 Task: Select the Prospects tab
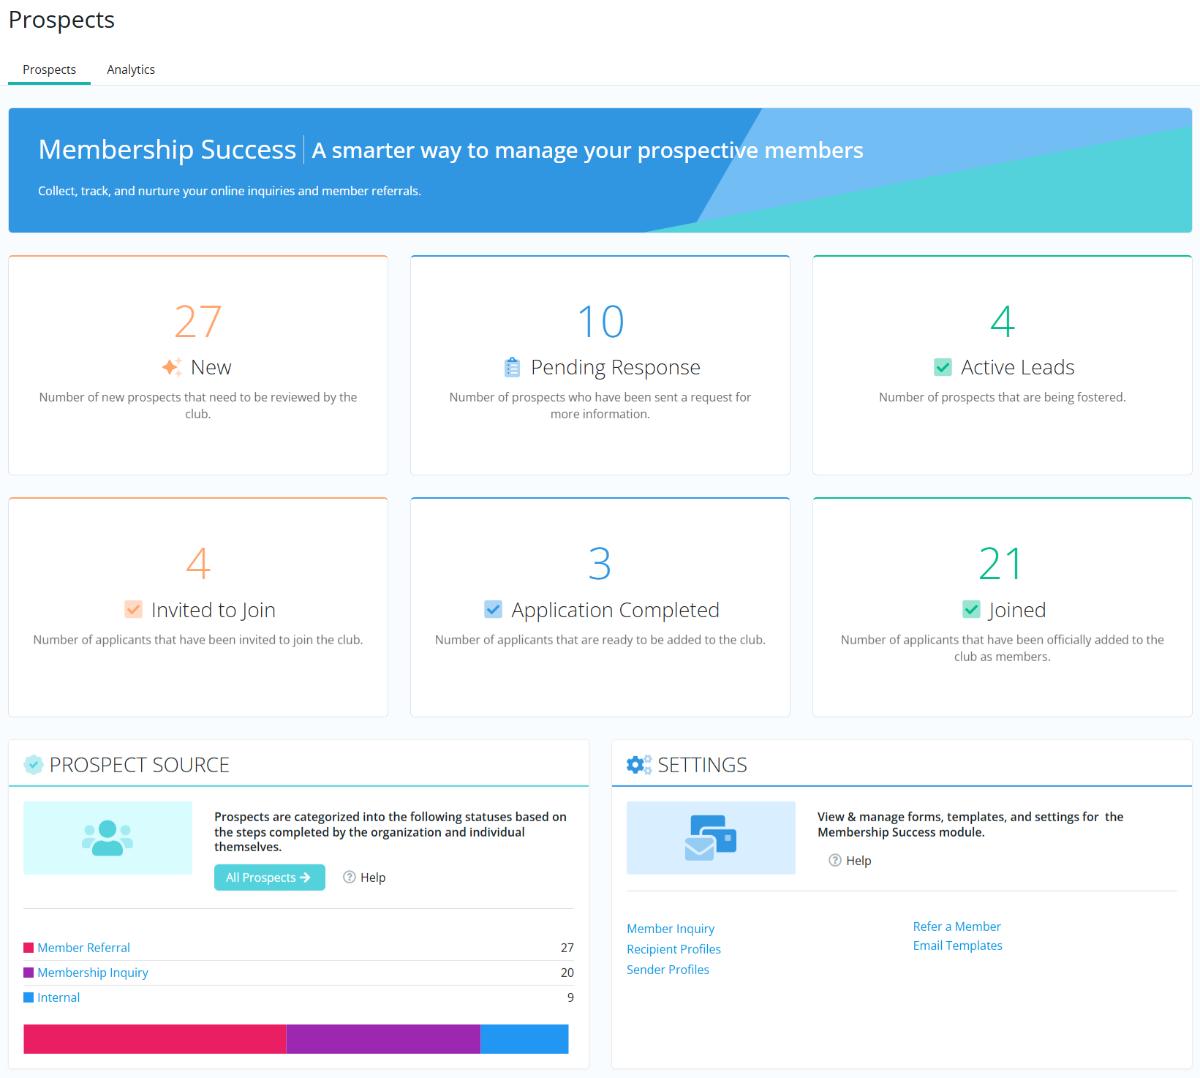(x=48, y=69)
